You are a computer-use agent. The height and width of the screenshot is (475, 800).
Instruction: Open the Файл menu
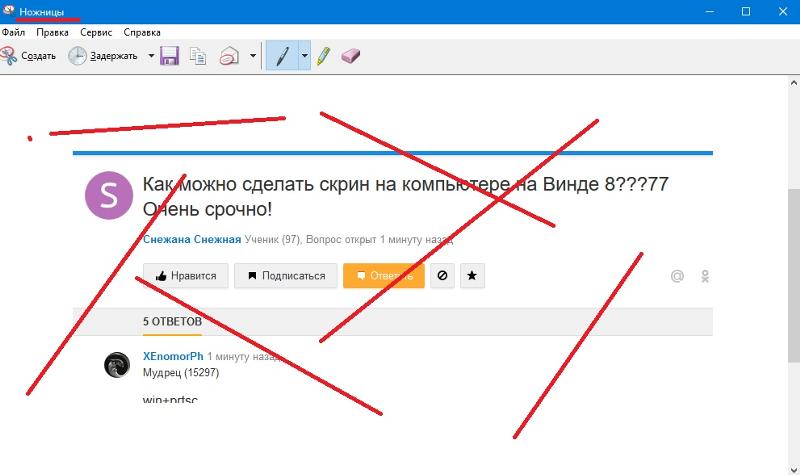pos(13,32)
